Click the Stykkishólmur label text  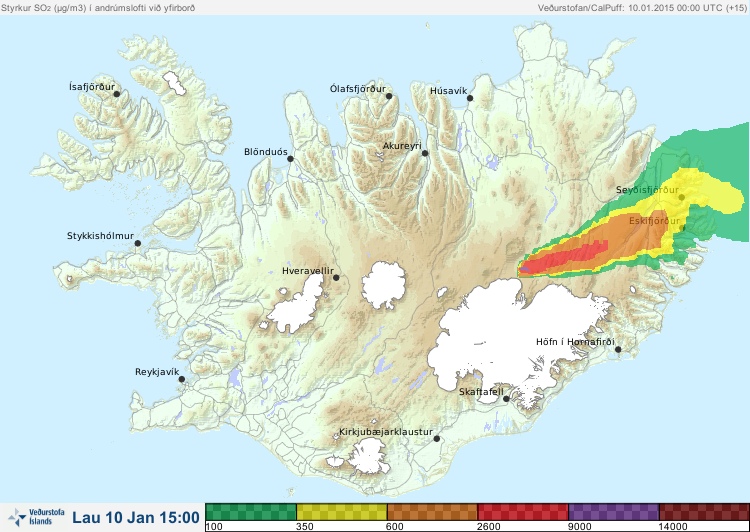point(100,236)
